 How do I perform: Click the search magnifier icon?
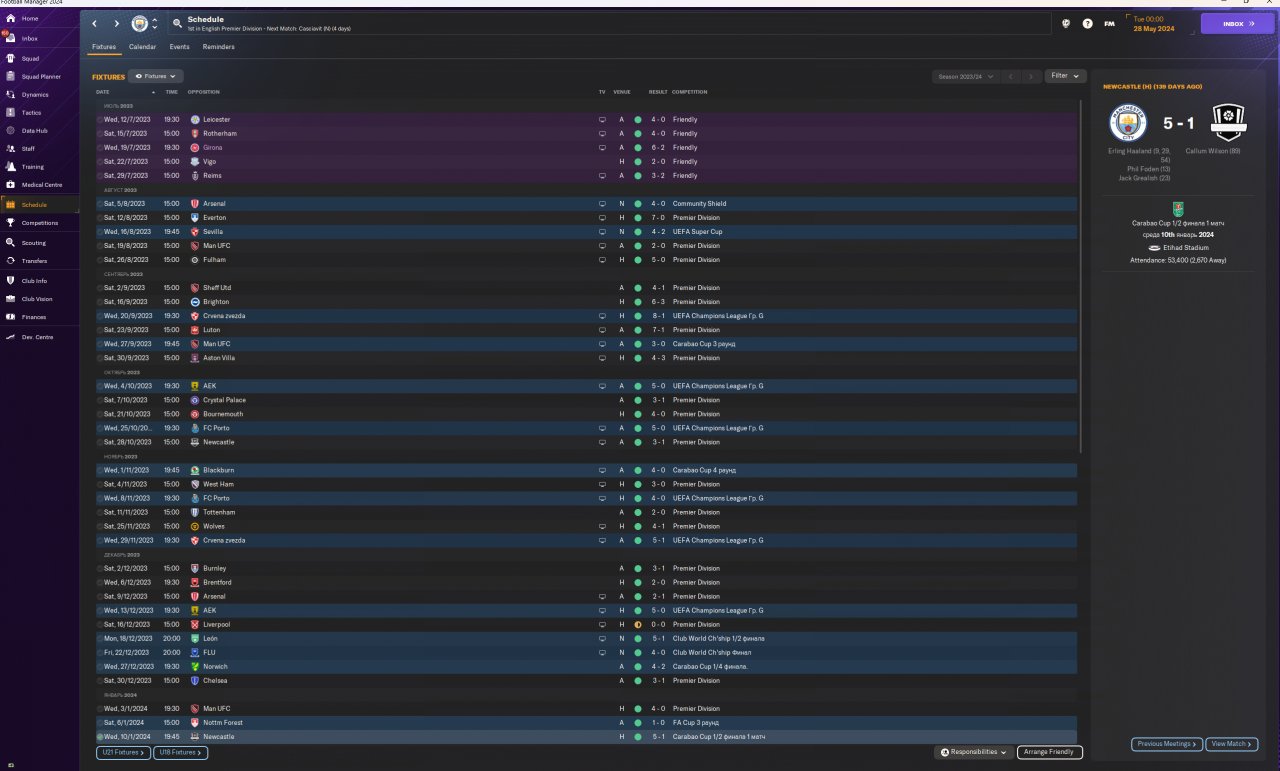pos(177,22)
